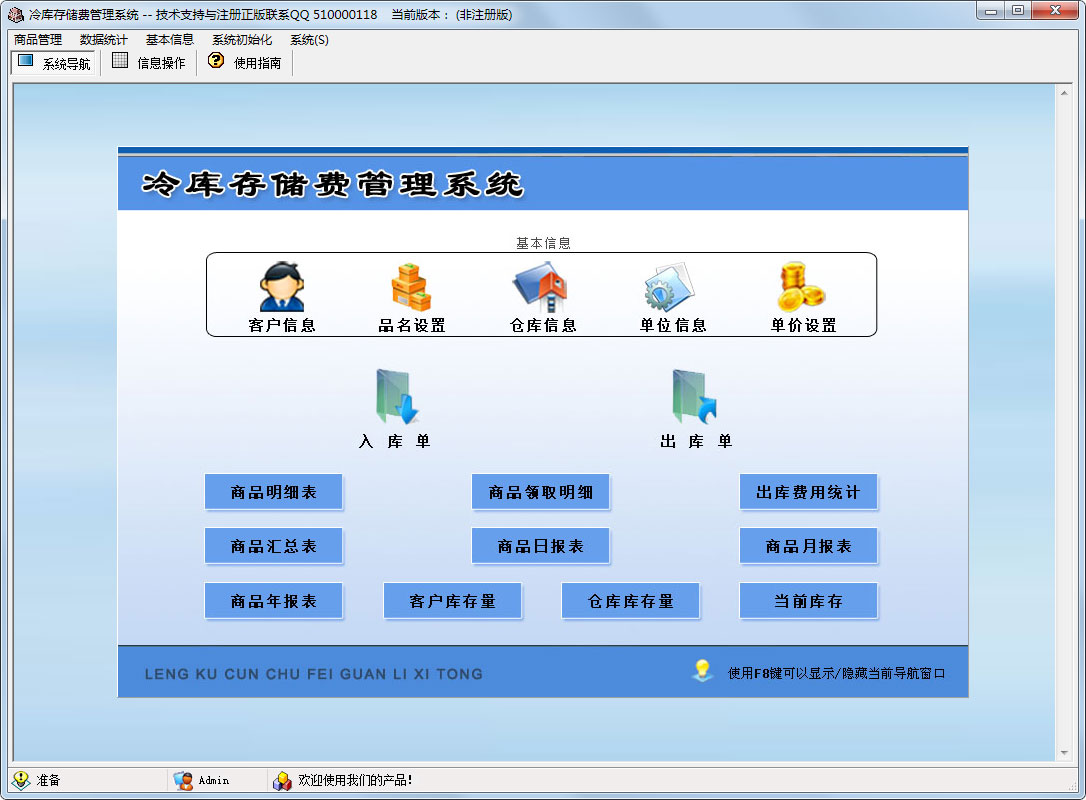Open the 单价设置 gold coins icon

[x=801, y=287]
